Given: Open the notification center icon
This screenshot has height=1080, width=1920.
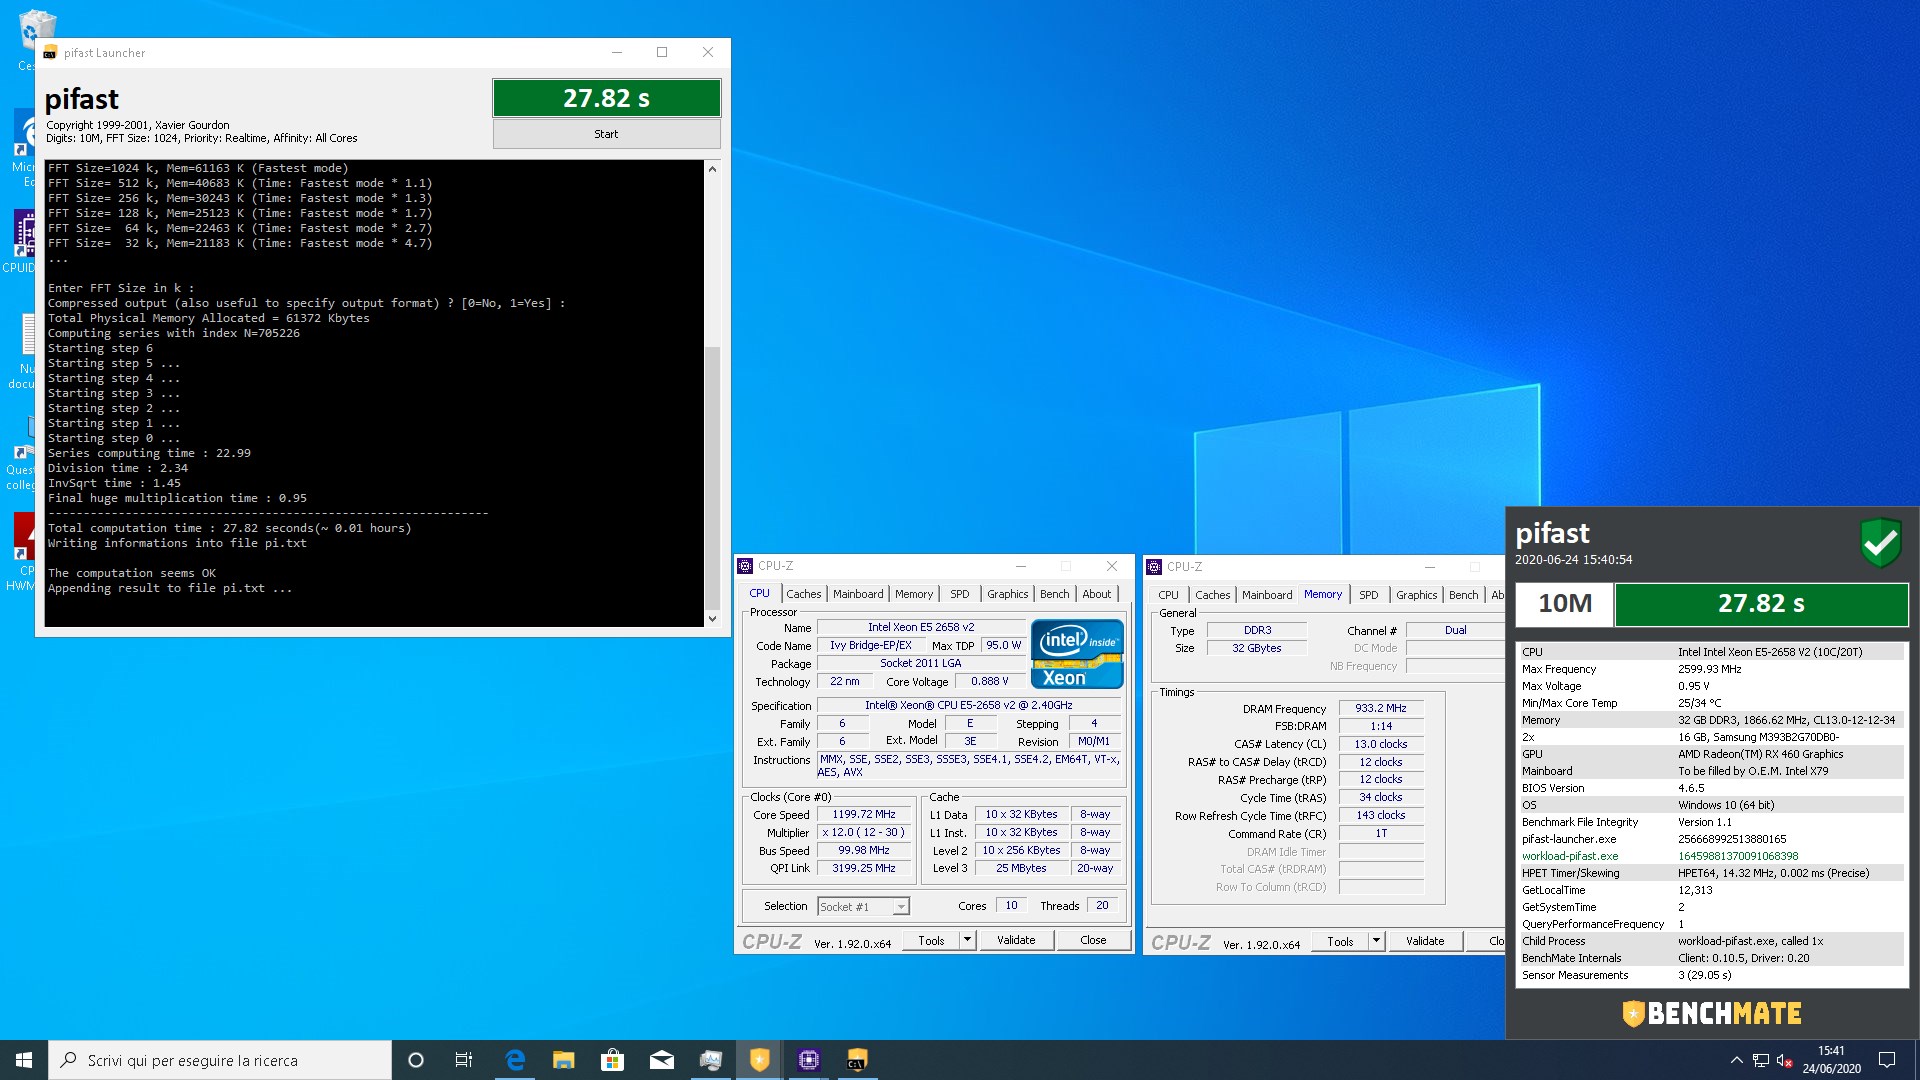Looking at the screenshot, I should 1887,1060.
